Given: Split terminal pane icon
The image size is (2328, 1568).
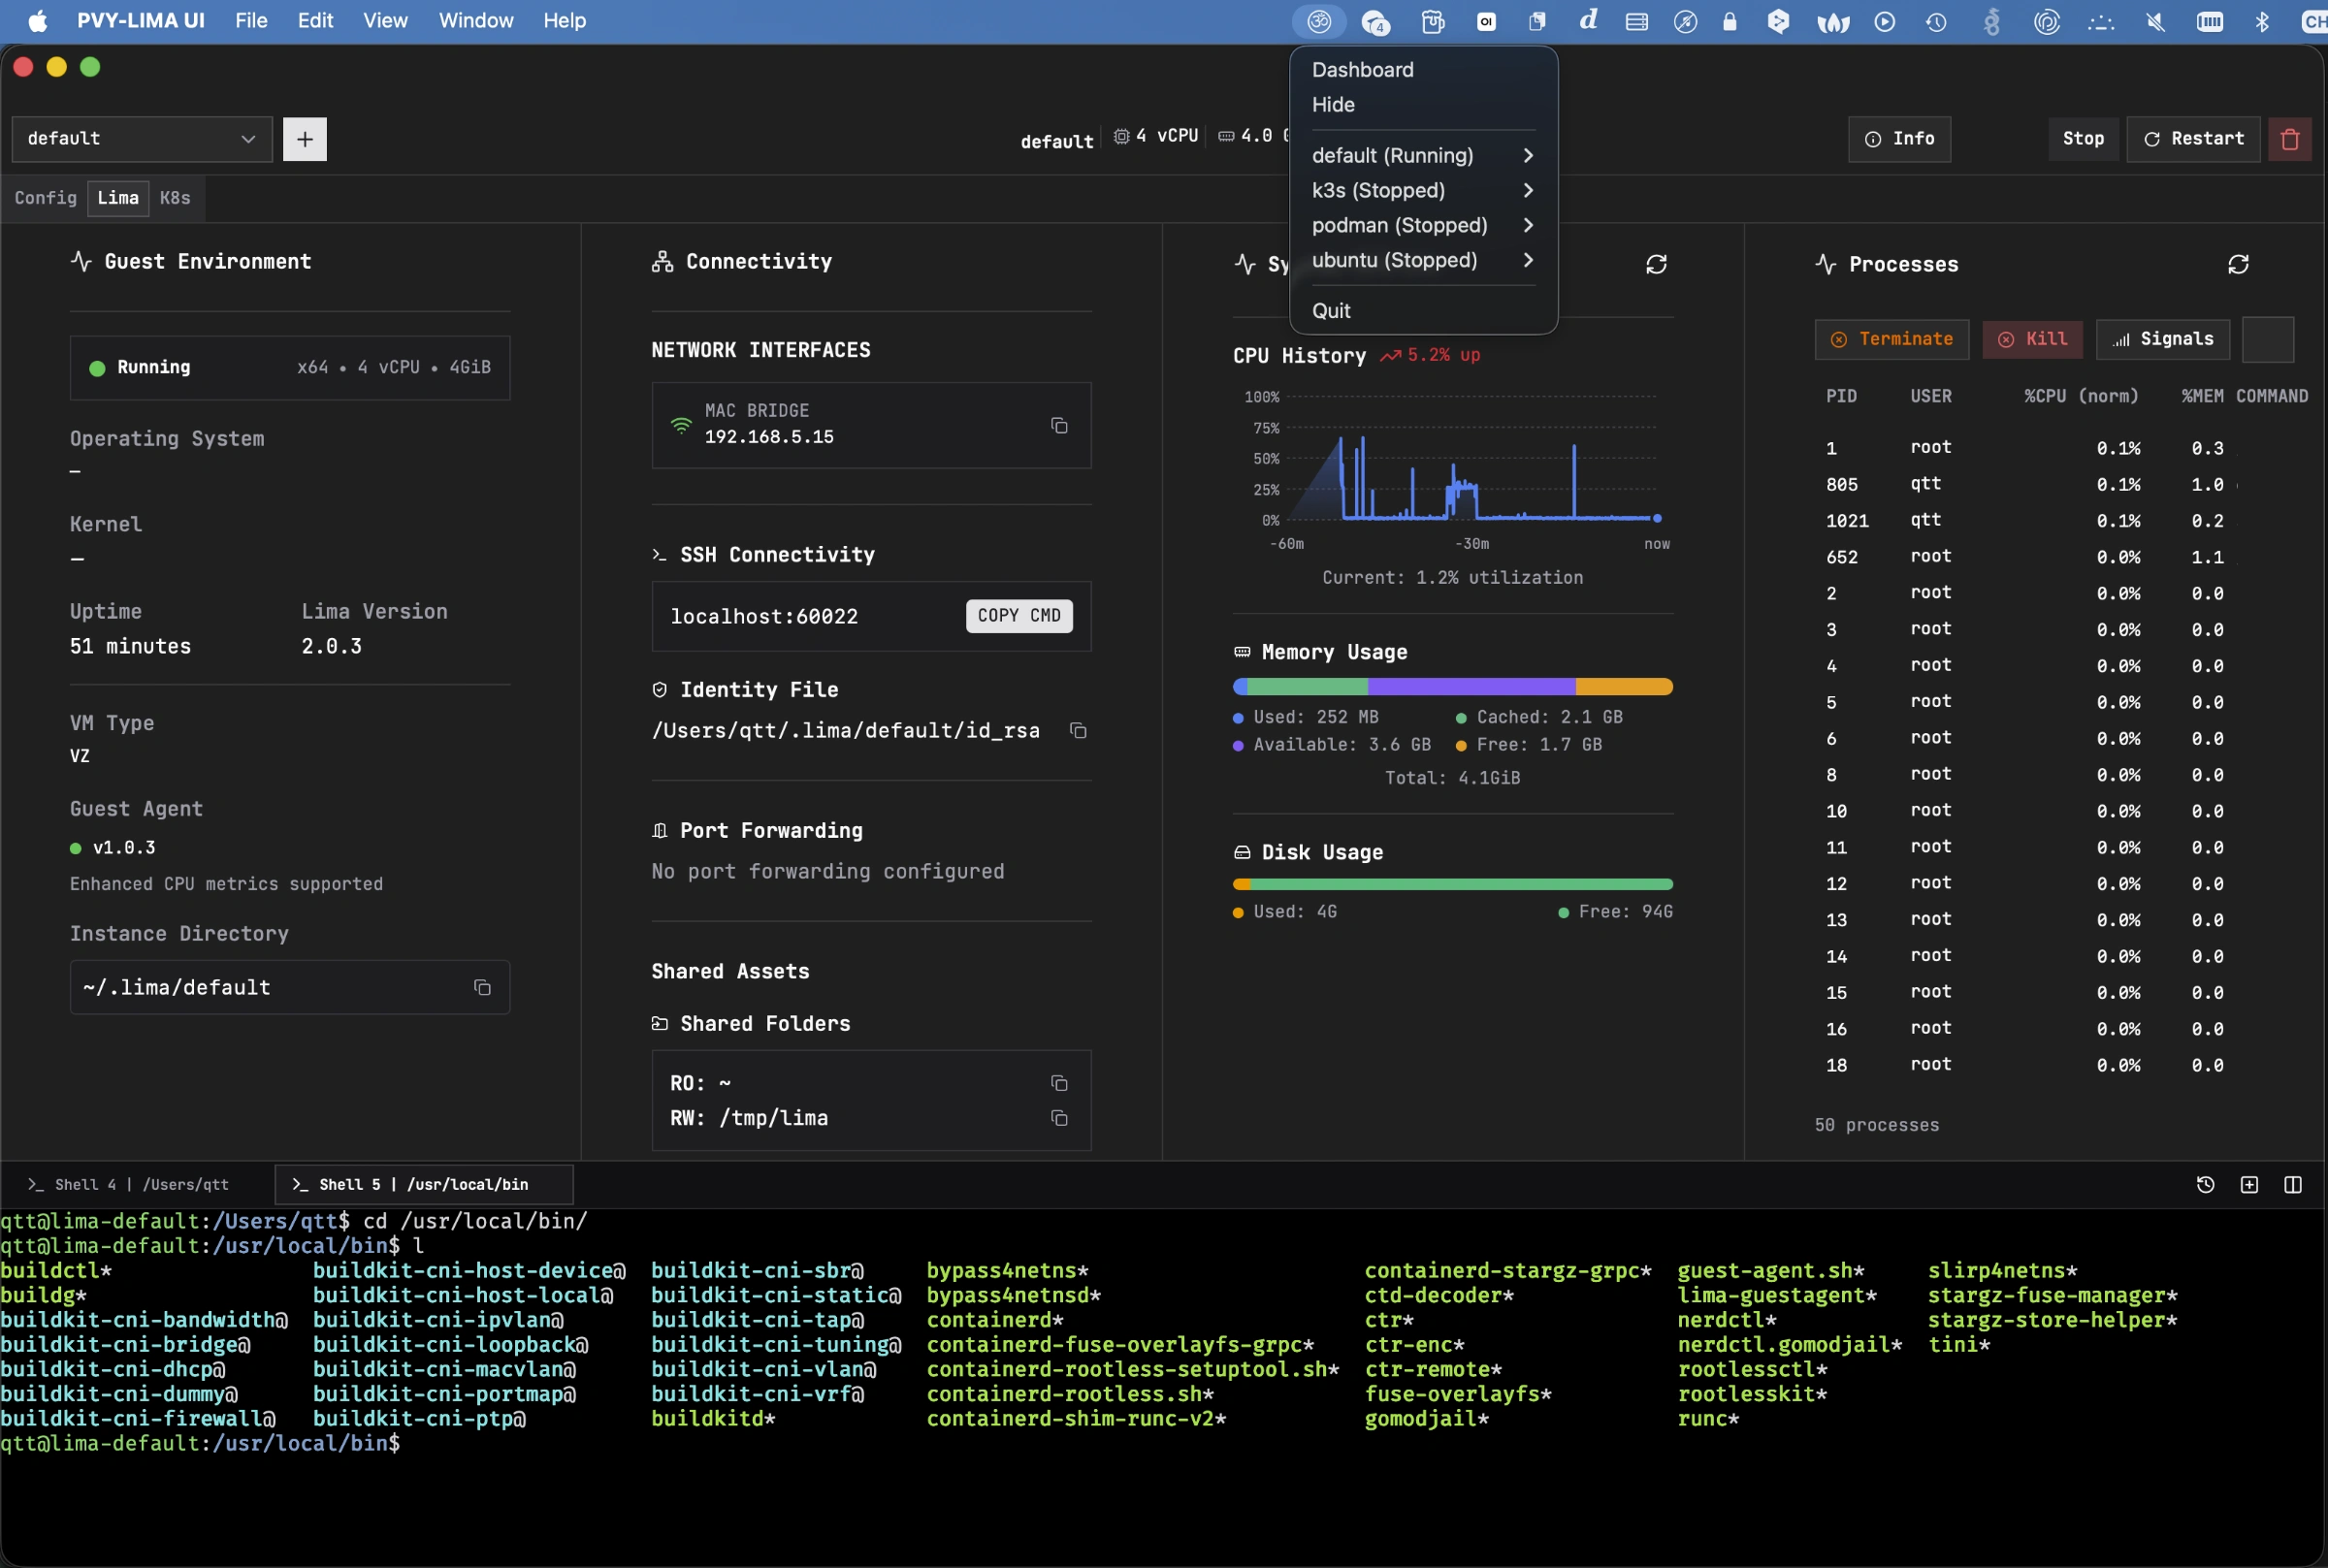Looking at the screenshot, I should point(2293,1185).
